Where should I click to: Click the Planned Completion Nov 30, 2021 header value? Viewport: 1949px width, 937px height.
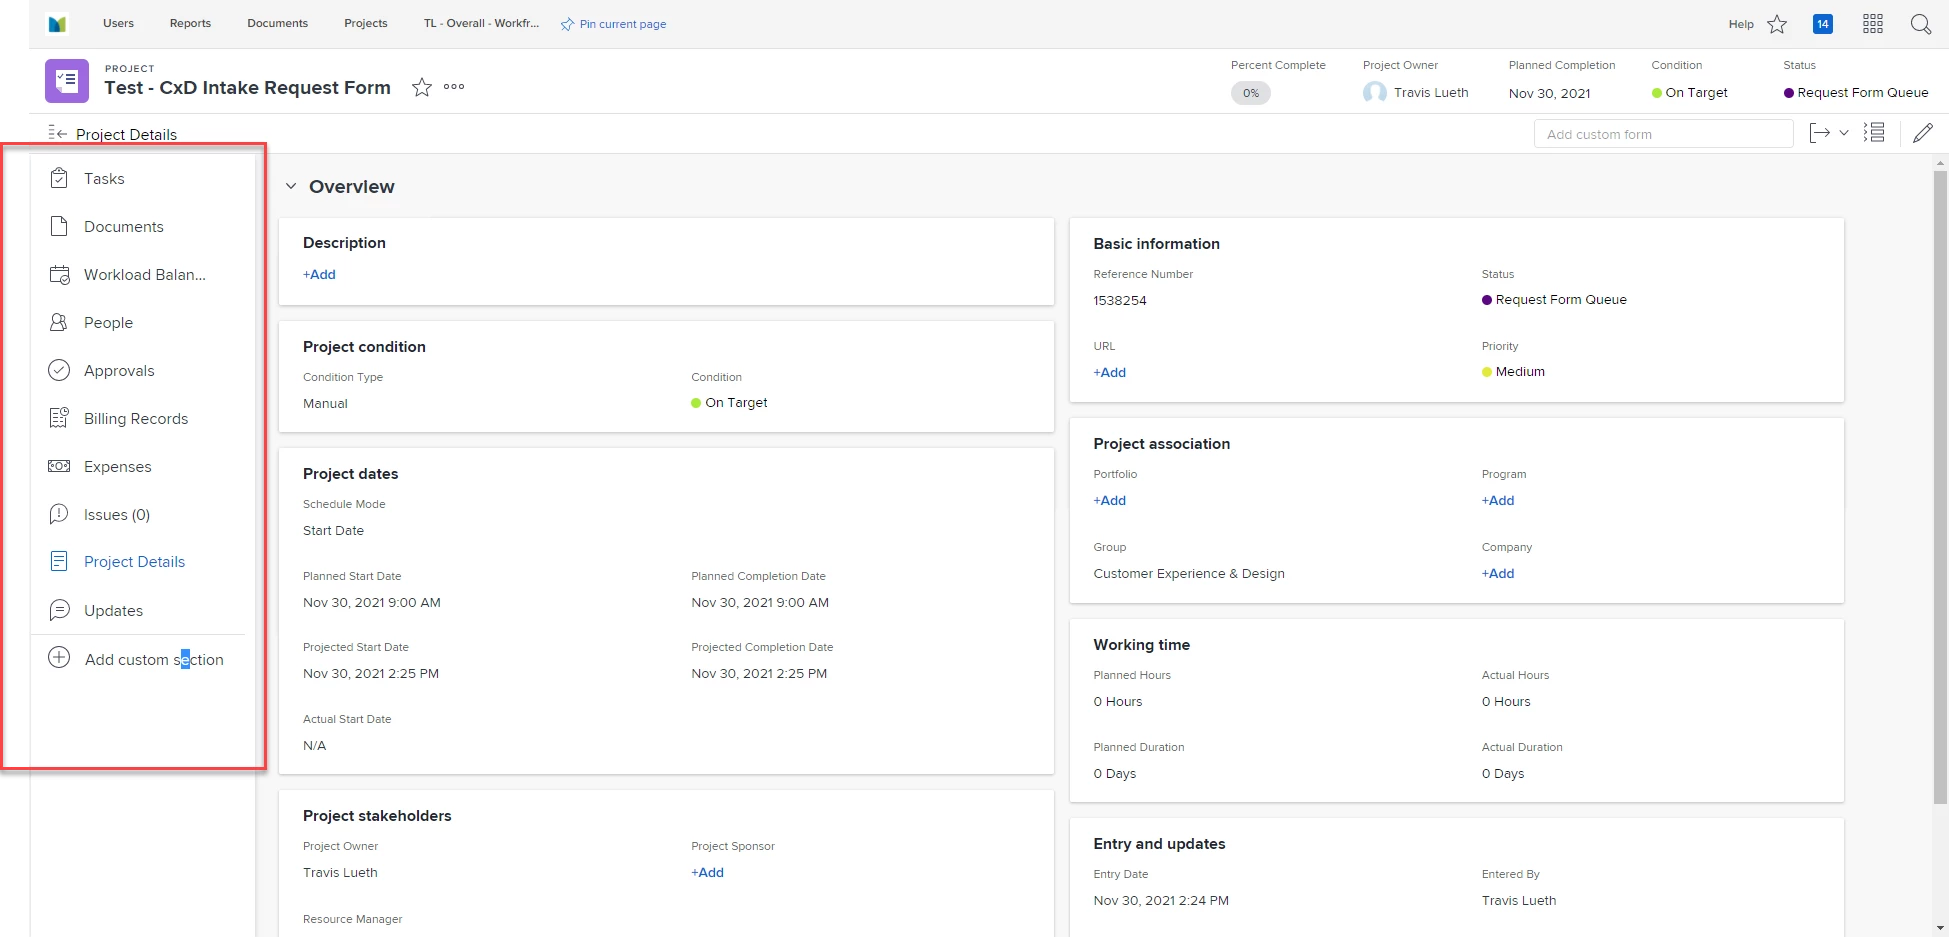click(x=1549, y=93)
